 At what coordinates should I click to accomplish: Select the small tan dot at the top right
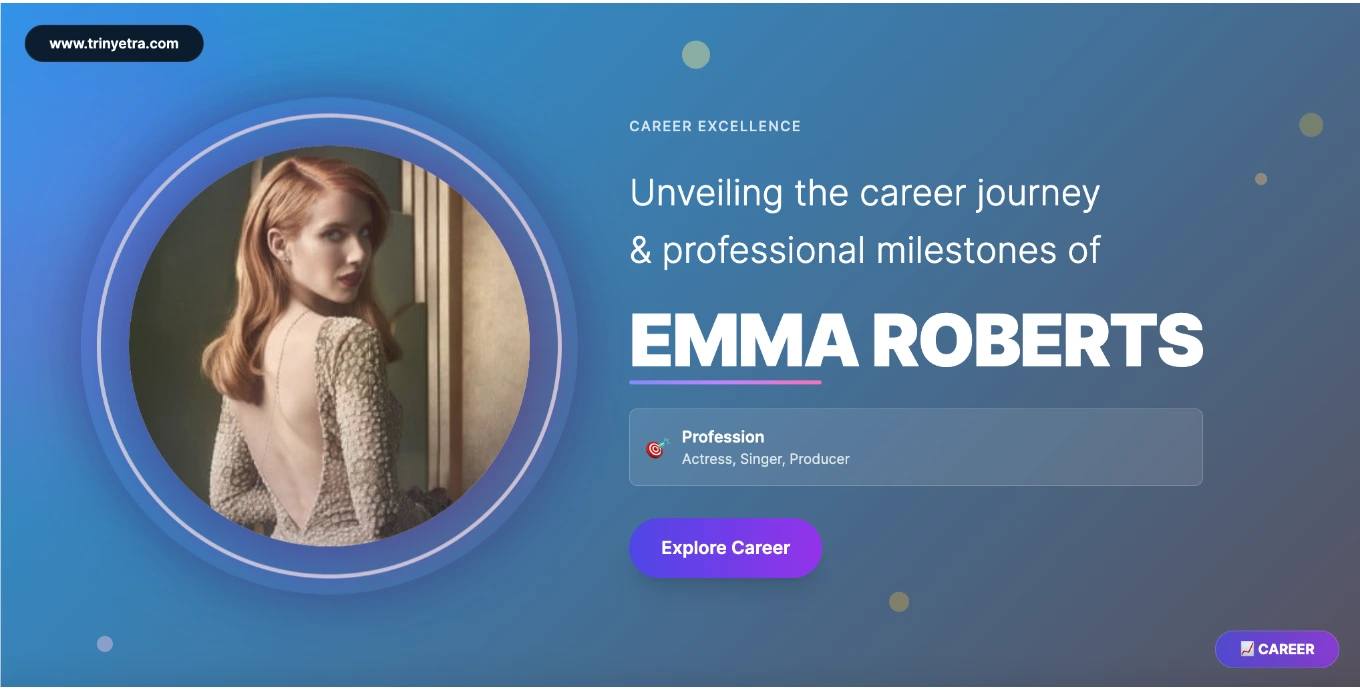1261,179
